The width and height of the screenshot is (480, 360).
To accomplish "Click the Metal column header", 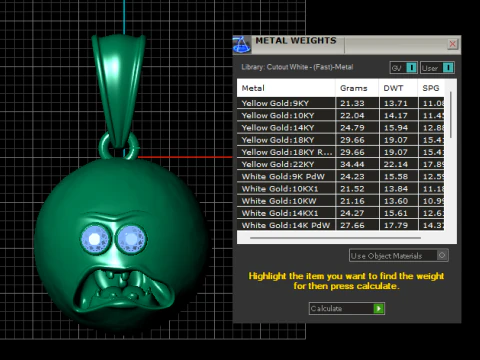I will pyautogui.click(x=286, y=88).
